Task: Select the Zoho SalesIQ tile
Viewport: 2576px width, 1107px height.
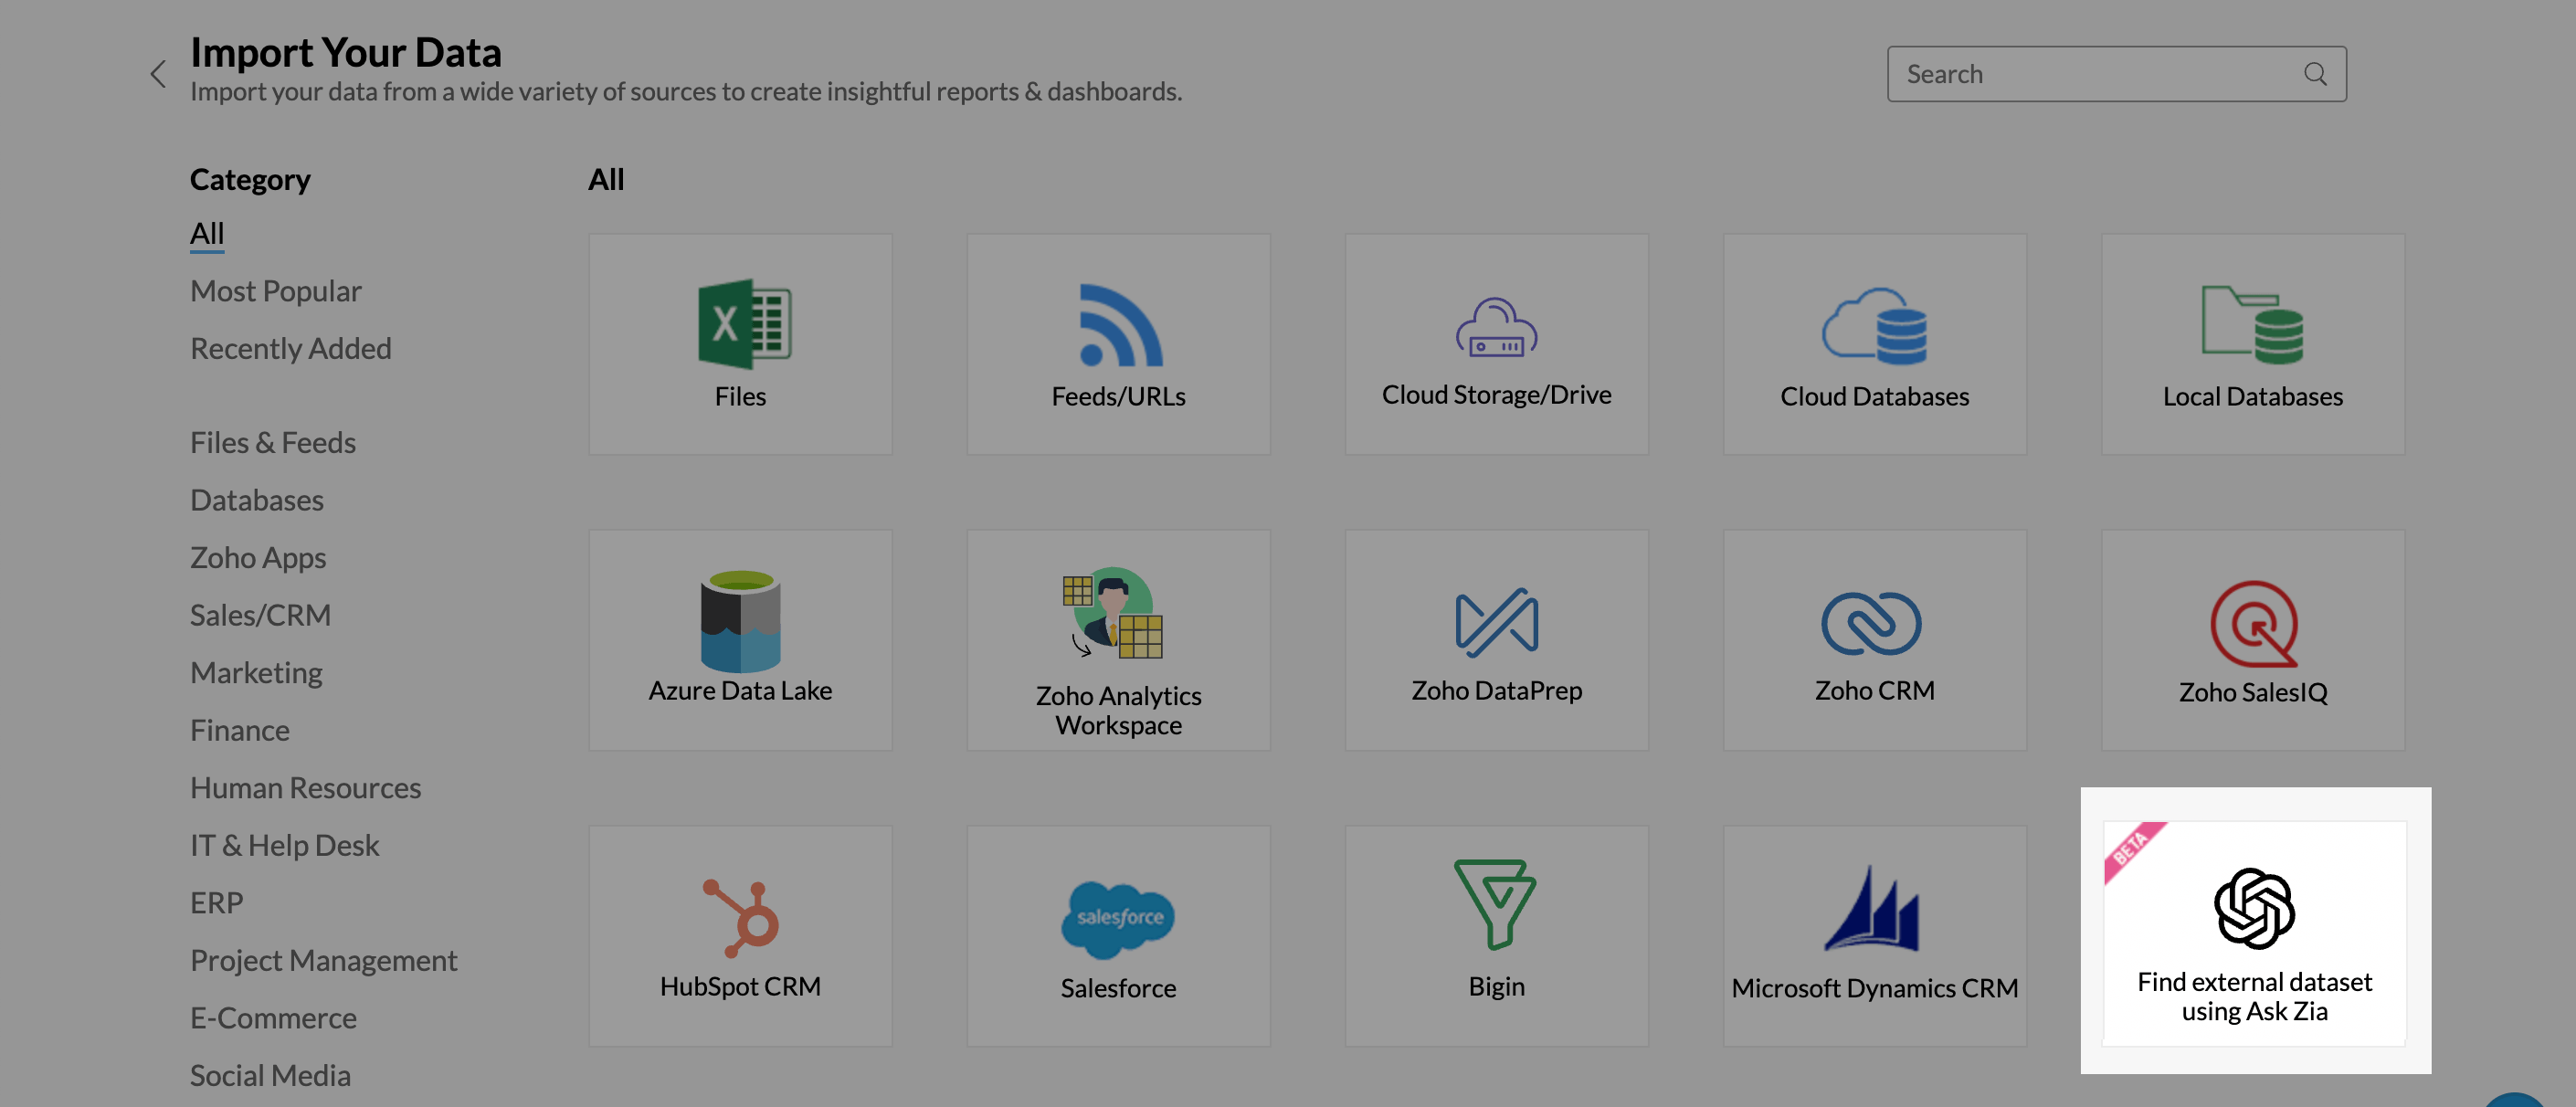Action: (x=2252, y=640)
